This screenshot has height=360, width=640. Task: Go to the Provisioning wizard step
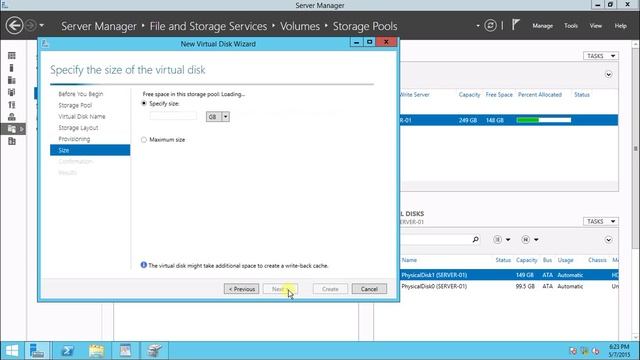[74, 139]
